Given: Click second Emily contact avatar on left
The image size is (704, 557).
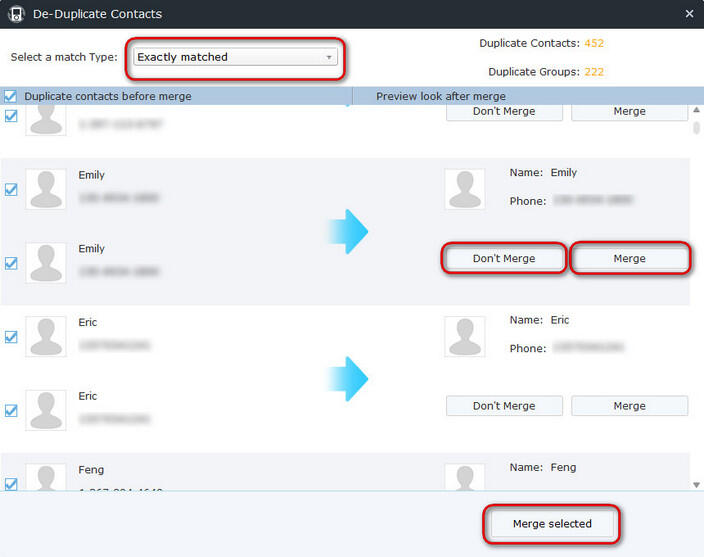Looking at the screenshot, I should point(45,263).
